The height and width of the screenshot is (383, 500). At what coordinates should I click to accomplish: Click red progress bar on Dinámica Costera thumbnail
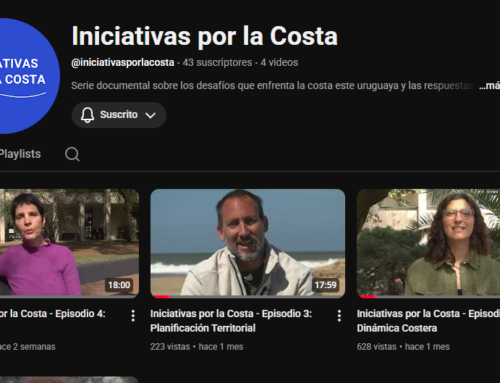[368, 296]
